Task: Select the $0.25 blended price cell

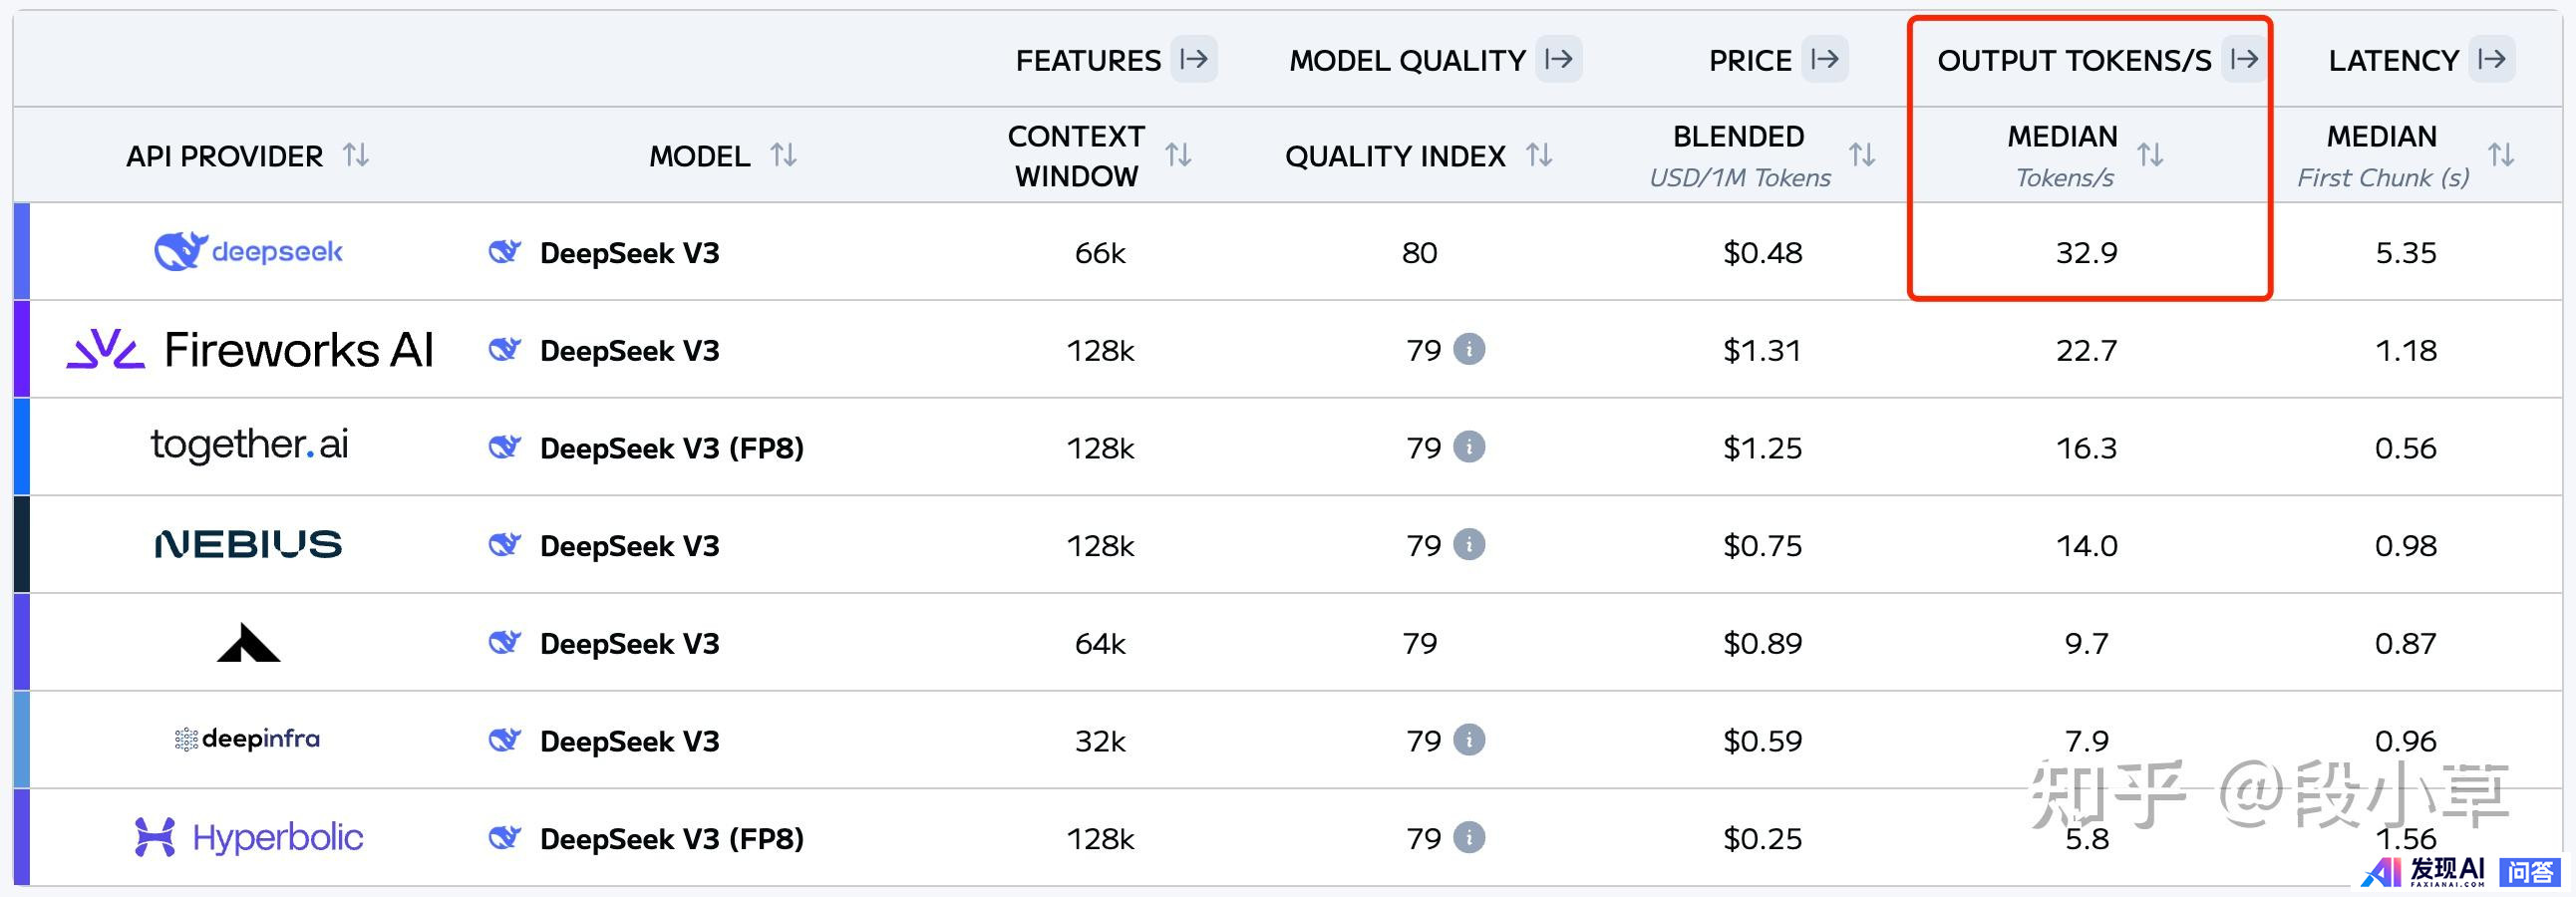Action: [1762, 838]
